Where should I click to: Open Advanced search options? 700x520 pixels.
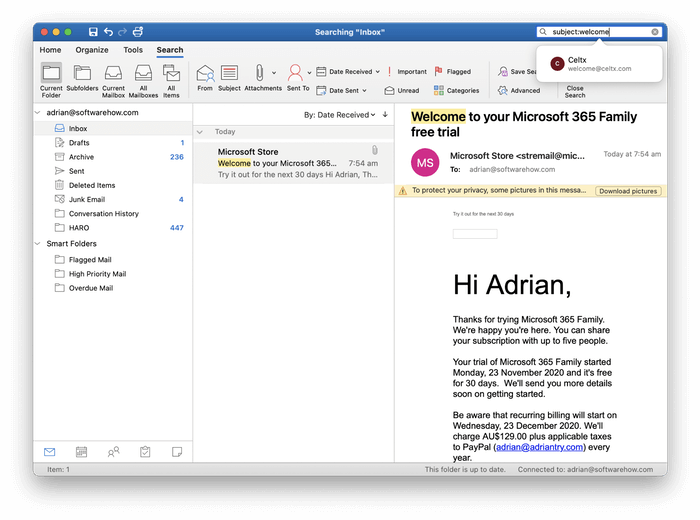click(x=519, y=90)
